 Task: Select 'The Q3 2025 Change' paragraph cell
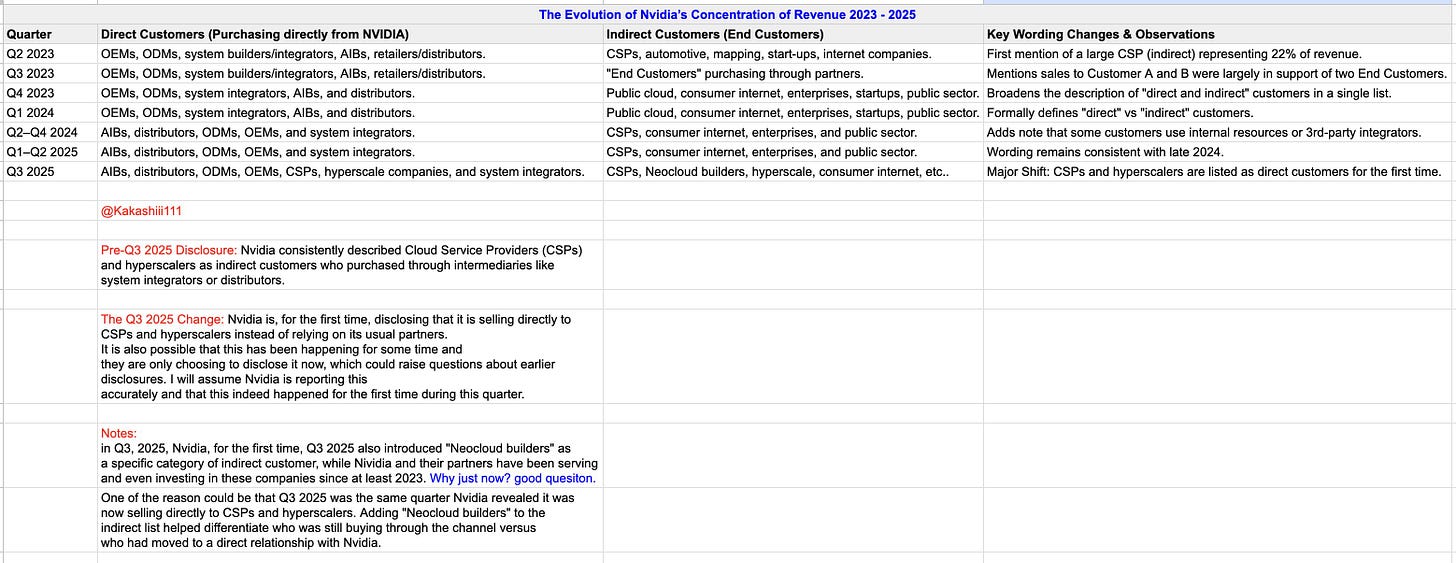click(x=350, y=356)
